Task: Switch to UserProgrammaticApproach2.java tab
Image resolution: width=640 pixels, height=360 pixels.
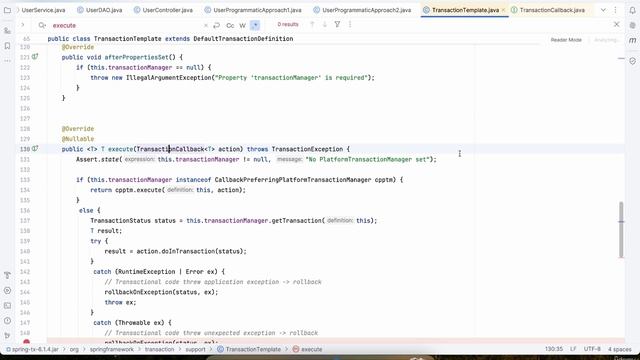Action: 362,10
